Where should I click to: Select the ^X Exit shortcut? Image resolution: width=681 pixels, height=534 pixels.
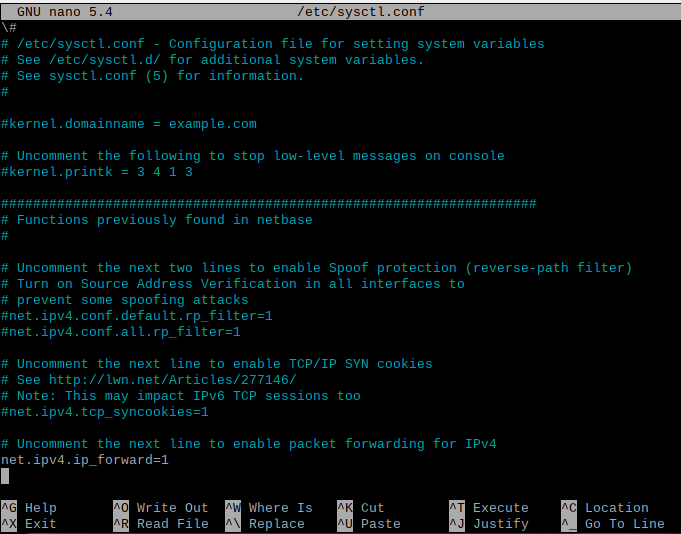[29, 524]
